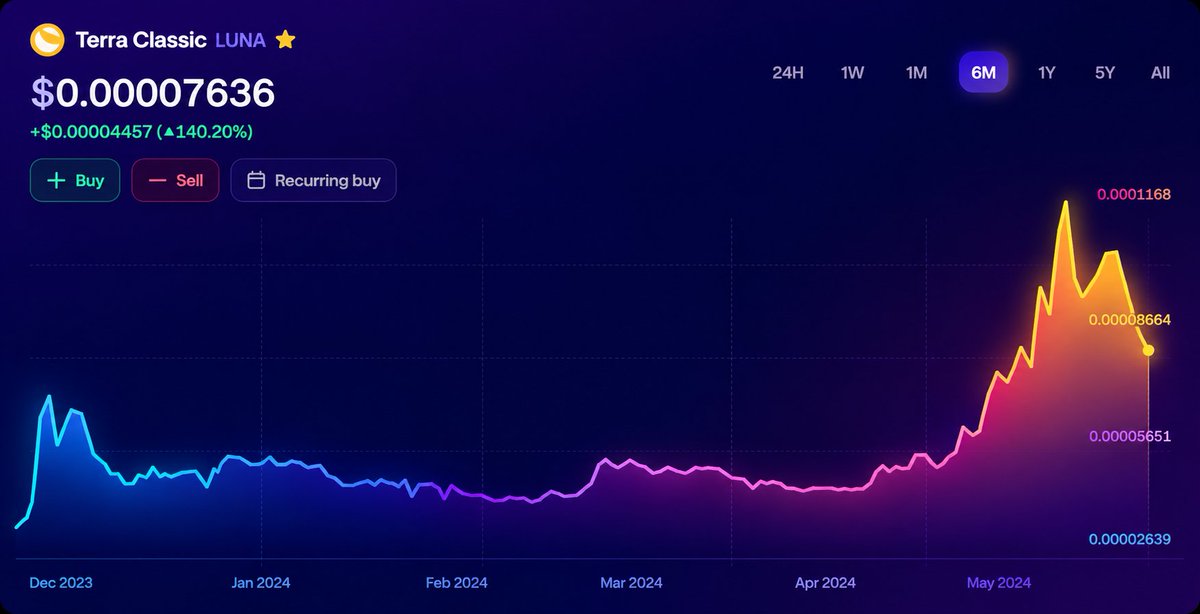Click the current price dot on chart
This screenshot has height=614, width=1200.
(1148, 350)
